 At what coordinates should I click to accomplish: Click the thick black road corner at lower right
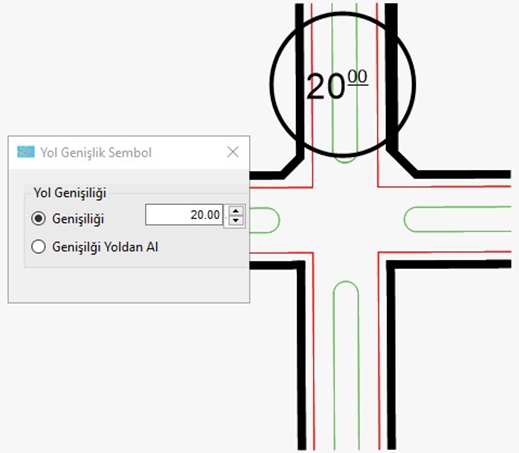[x=393, y=267]
